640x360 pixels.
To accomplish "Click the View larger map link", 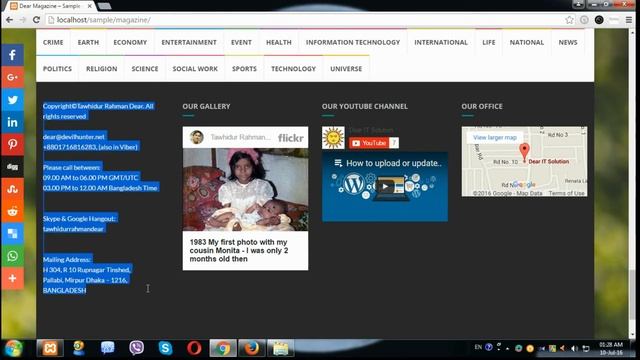I will (x=495, y=138).
